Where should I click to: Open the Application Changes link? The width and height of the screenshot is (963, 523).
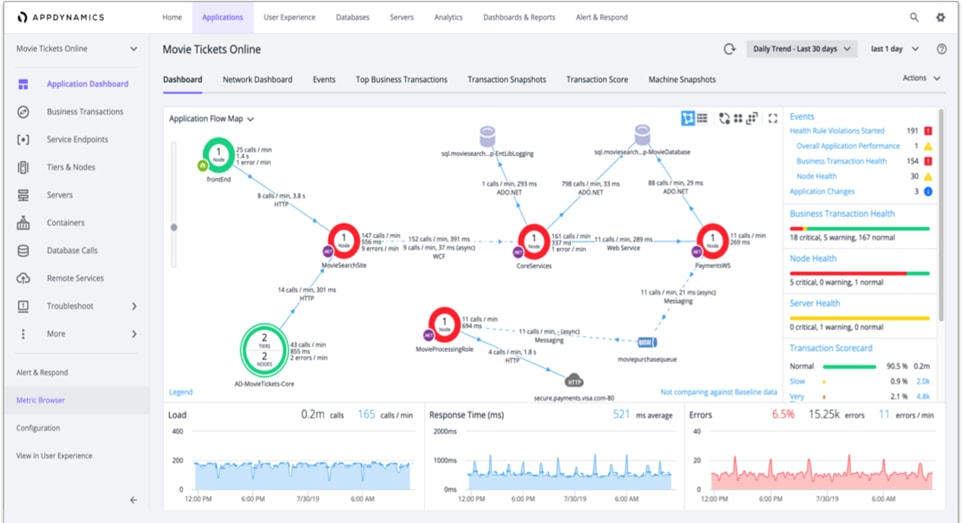tap(822, 192)
